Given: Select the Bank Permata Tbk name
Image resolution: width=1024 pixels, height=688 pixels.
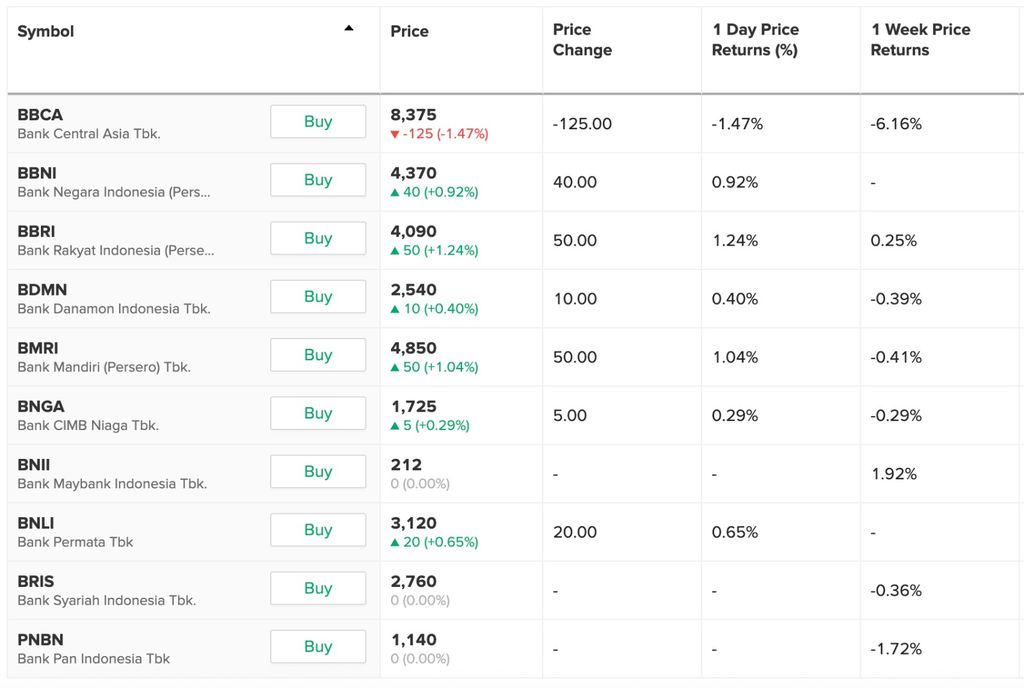Looking at the screenshot, I should point(75,542).
